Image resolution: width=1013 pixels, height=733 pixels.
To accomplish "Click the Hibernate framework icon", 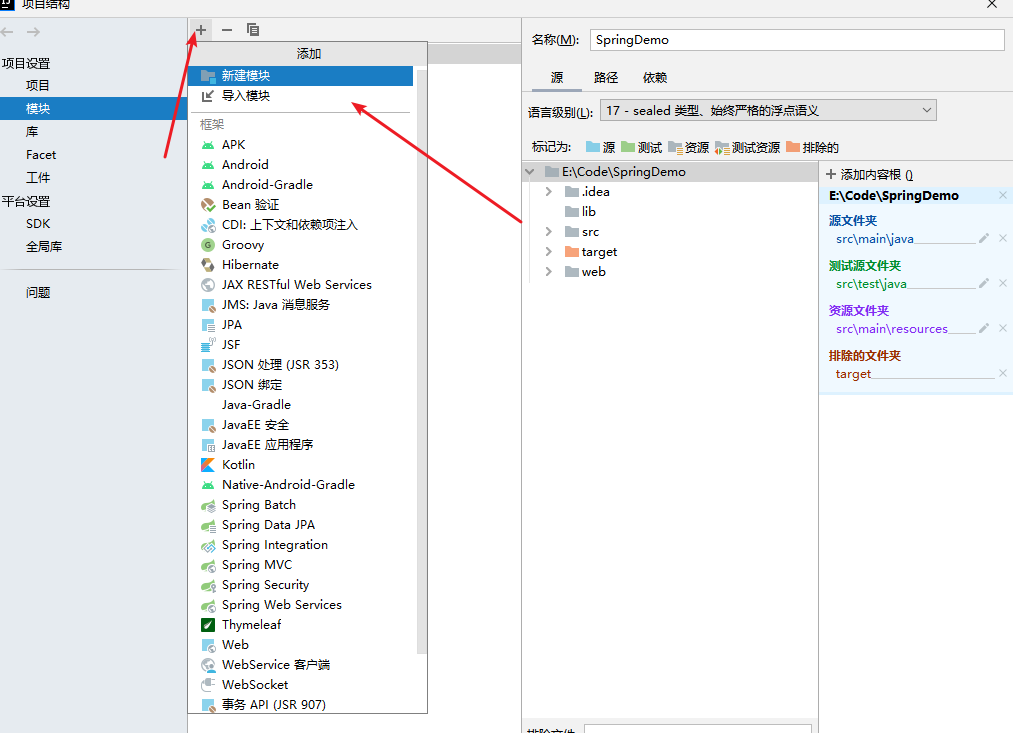I will [208, 265].
